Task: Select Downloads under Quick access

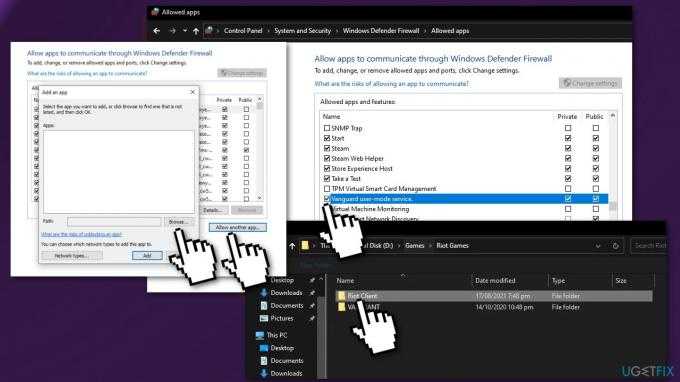Action: [x=286, y=293]
